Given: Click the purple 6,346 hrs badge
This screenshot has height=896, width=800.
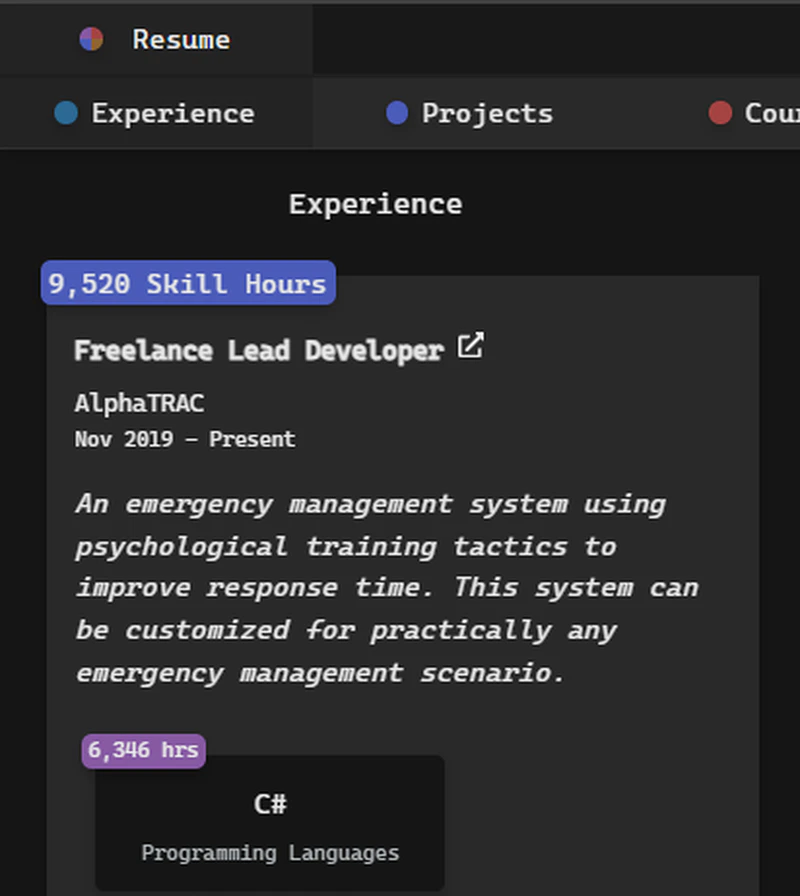Looking at the screenshot, I should (x=143, y=750).
